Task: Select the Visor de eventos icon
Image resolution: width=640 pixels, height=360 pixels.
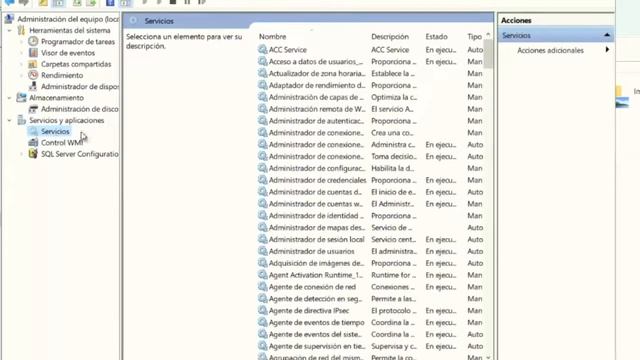Action: (x=33, y=53)
